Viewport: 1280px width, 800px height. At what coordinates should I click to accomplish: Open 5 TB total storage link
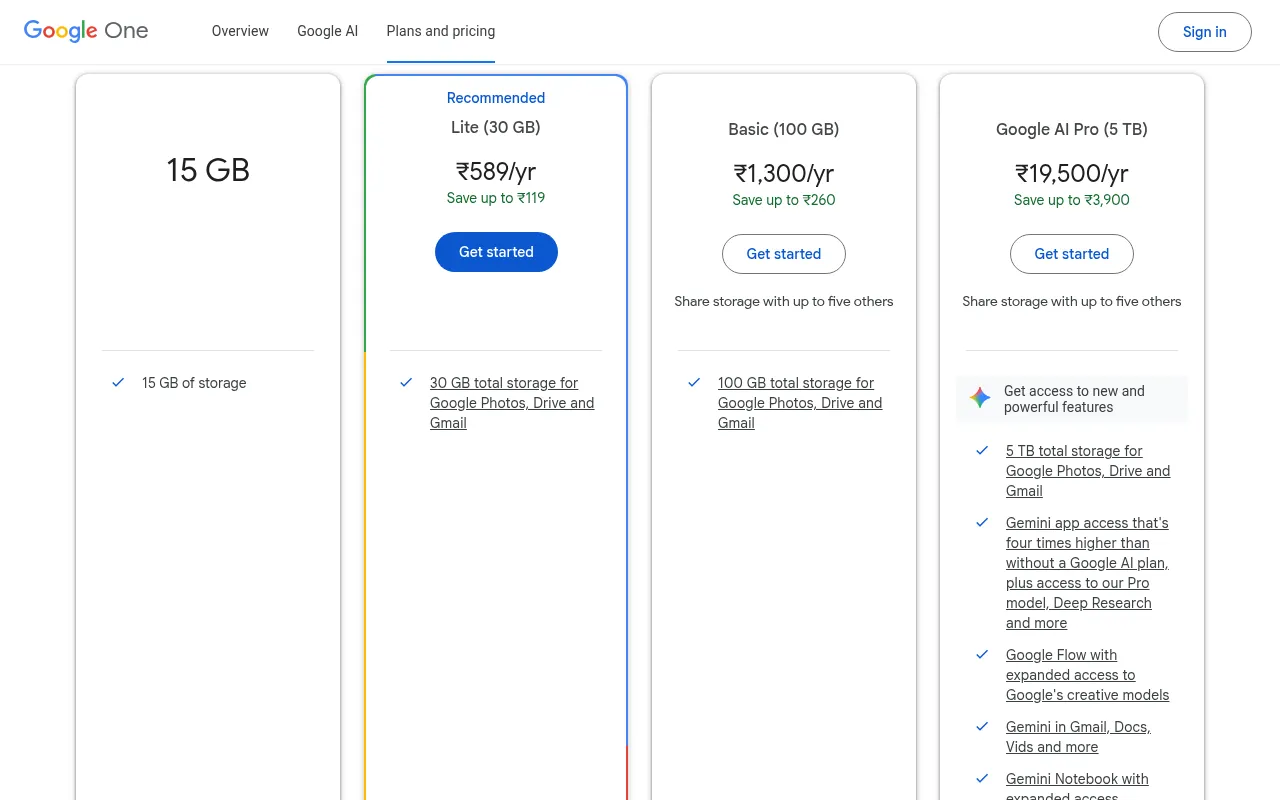[x=1088, y=471]
